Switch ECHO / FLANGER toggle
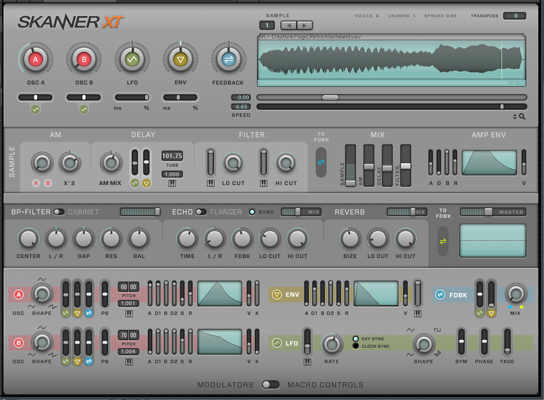 (x=201, y=212)
